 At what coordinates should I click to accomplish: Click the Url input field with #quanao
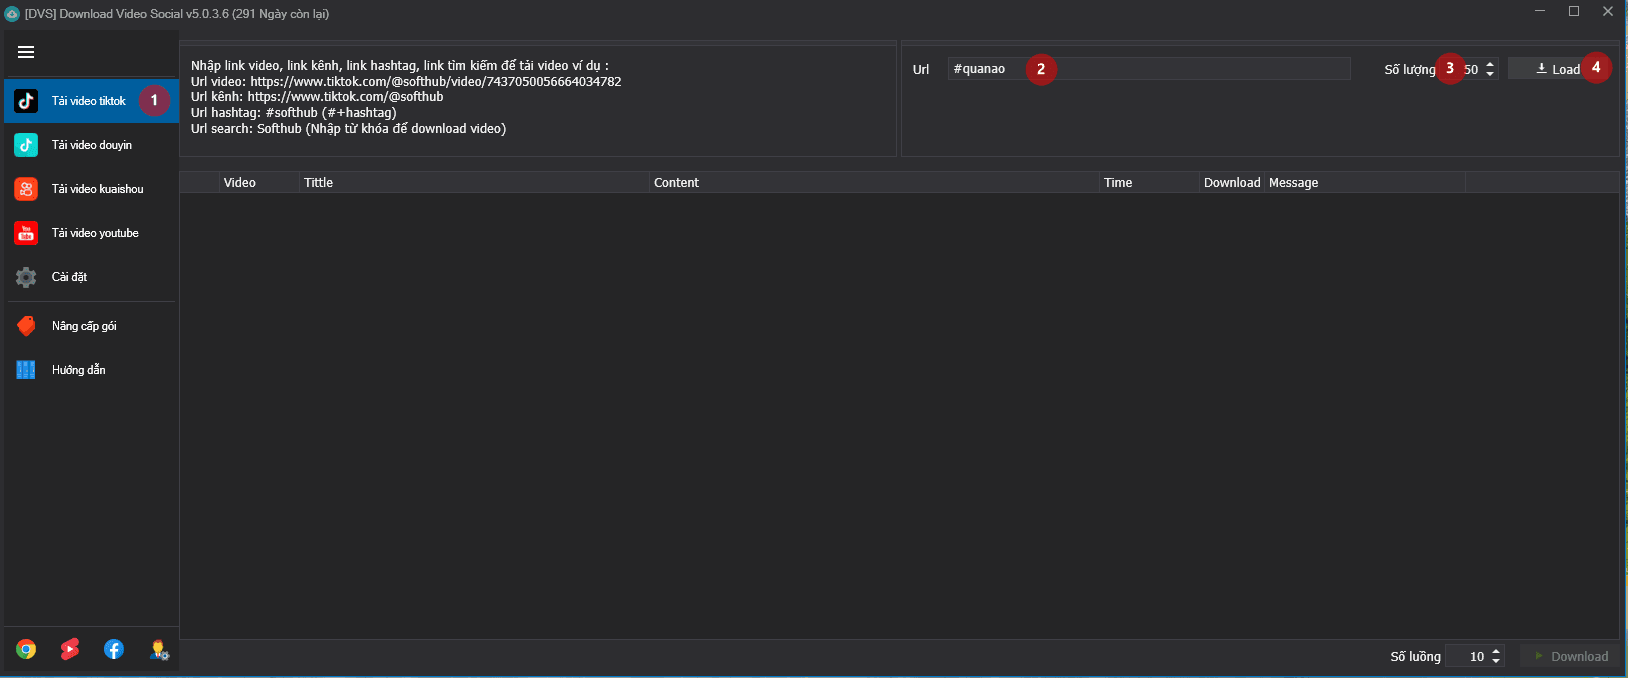pos(1149,69)
